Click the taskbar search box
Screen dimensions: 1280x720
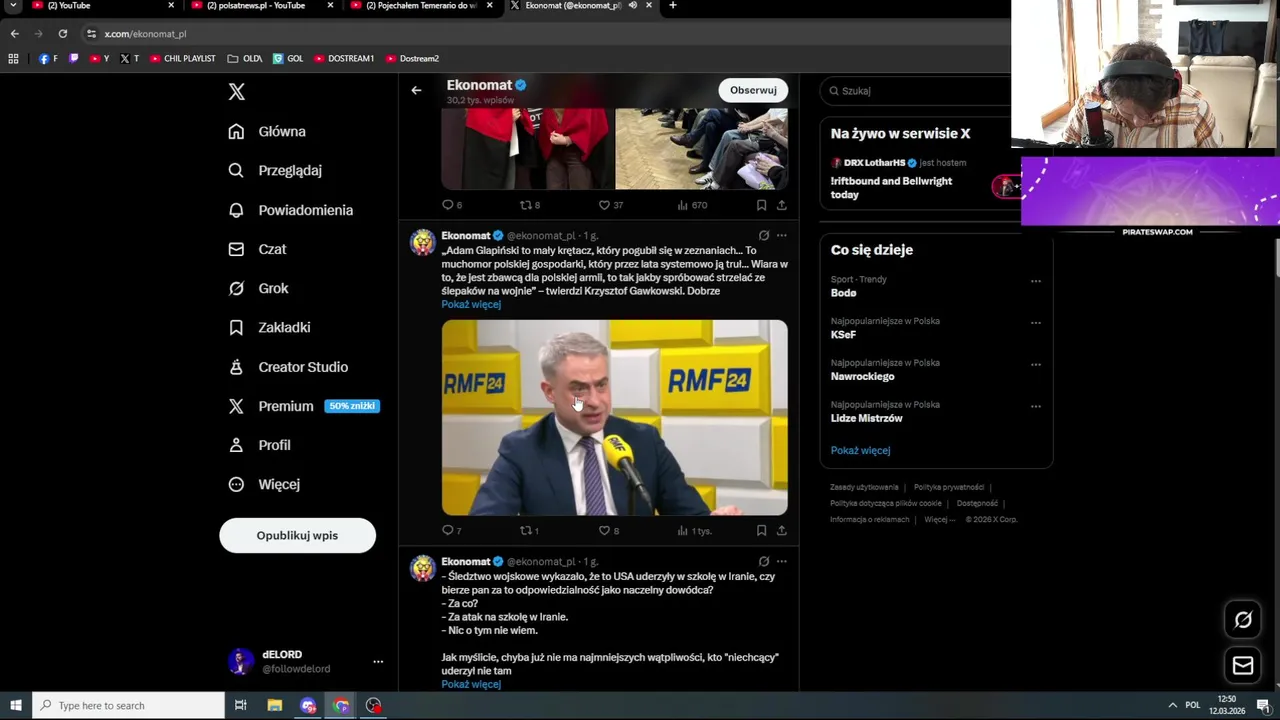[128, 705]
